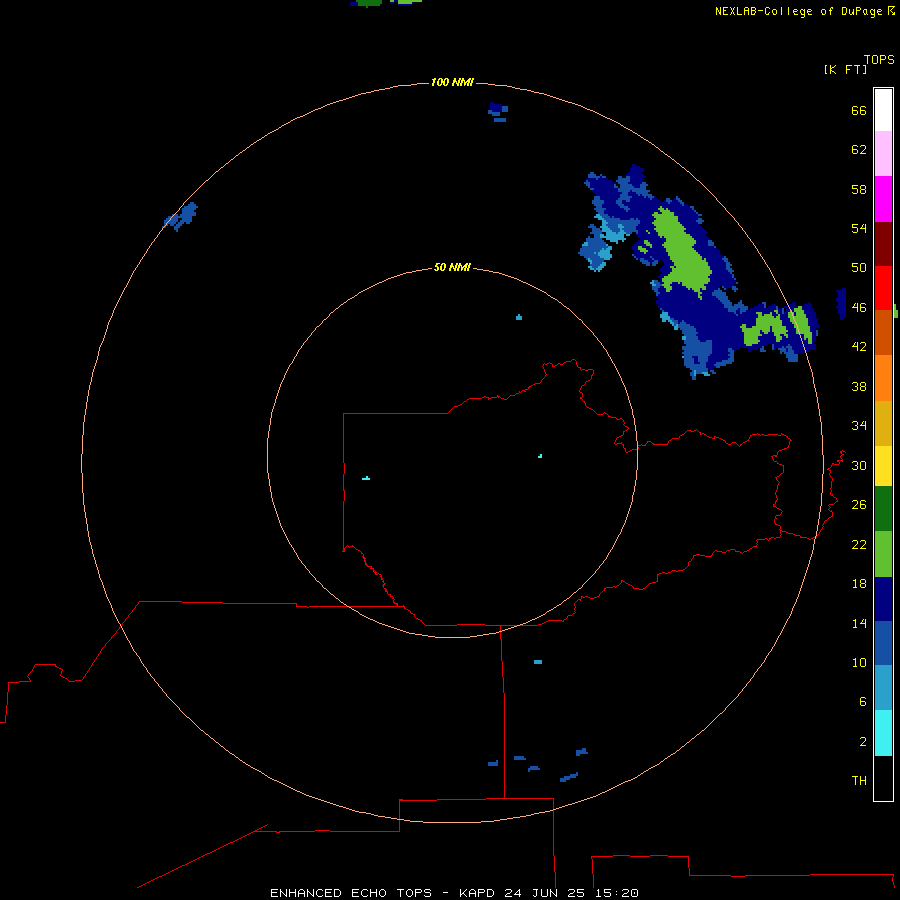This screenshot has width=900, height=900.
Task: Click the black TH legend swatch
Action: click(x=883, y=778)
